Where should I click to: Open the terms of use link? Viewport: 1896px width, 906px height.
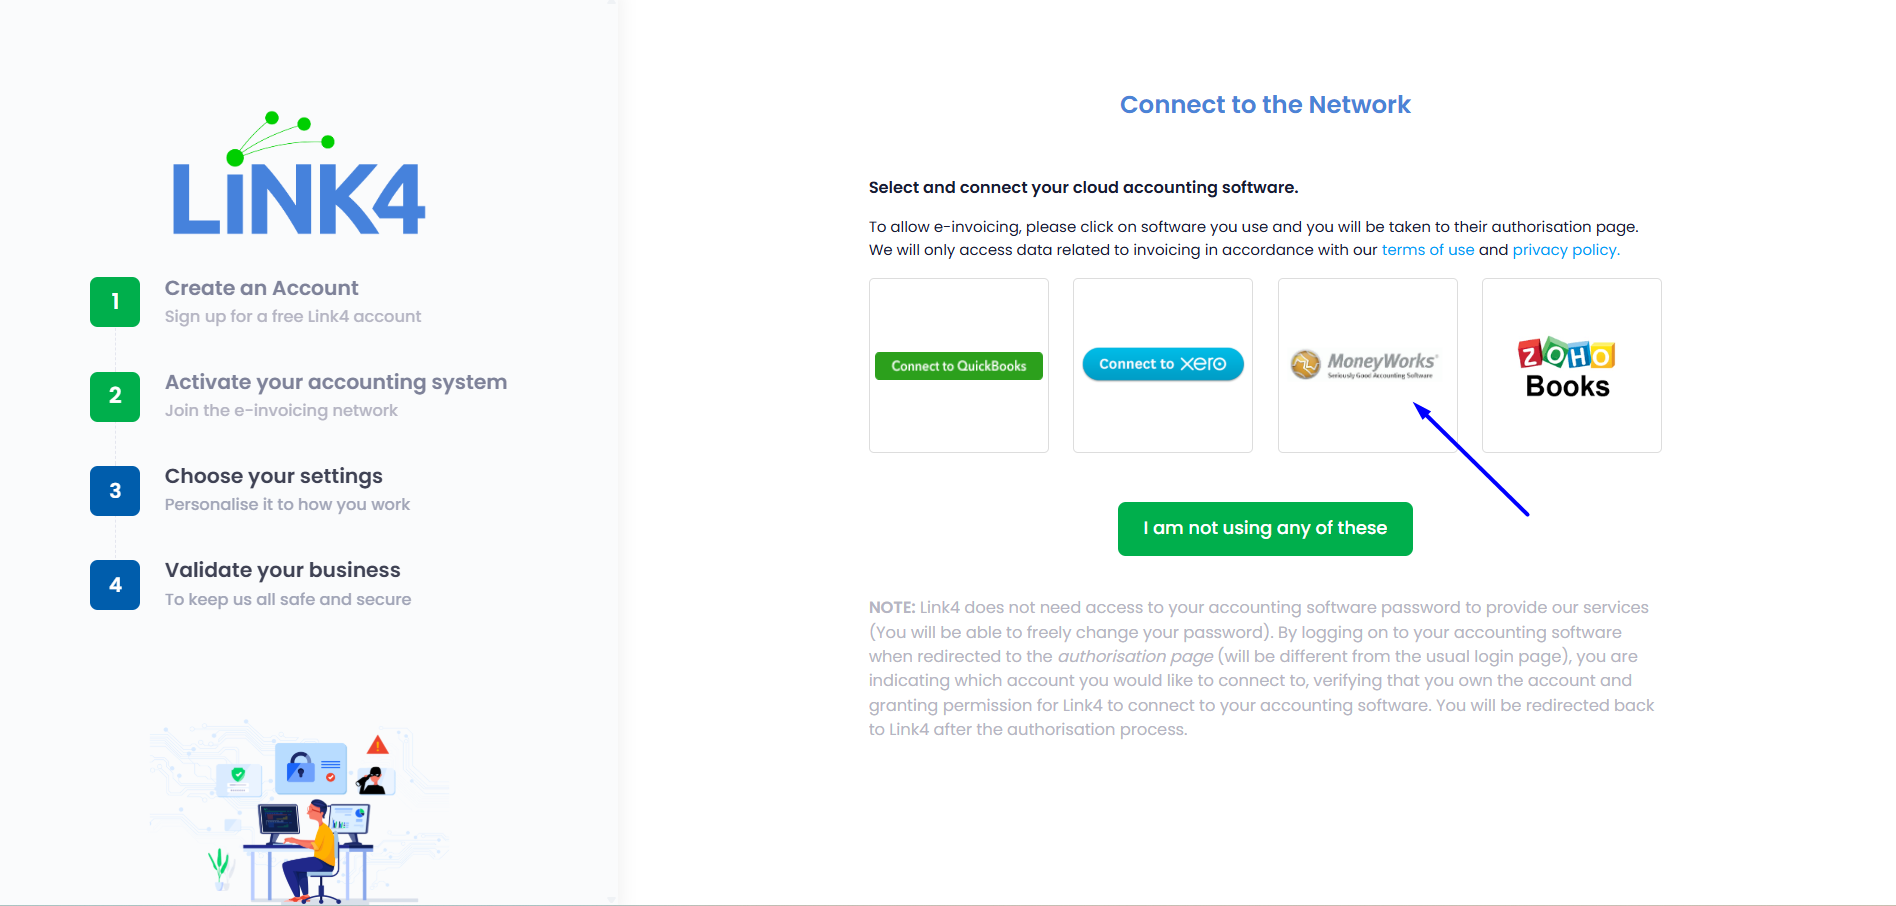point(1427,250)
